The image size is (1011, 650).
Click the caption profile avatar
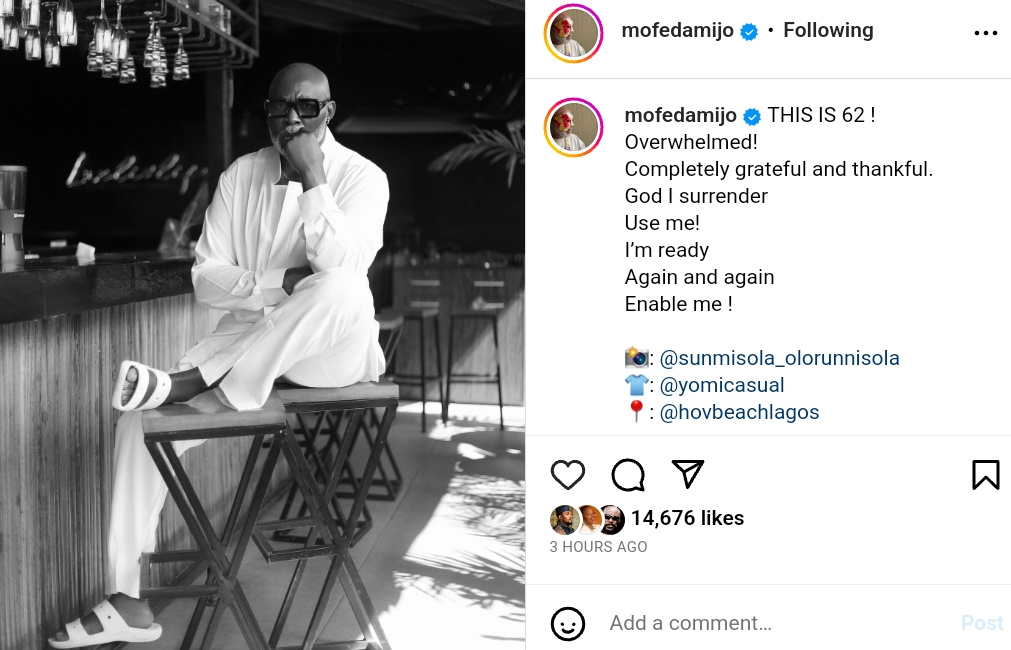574,128
